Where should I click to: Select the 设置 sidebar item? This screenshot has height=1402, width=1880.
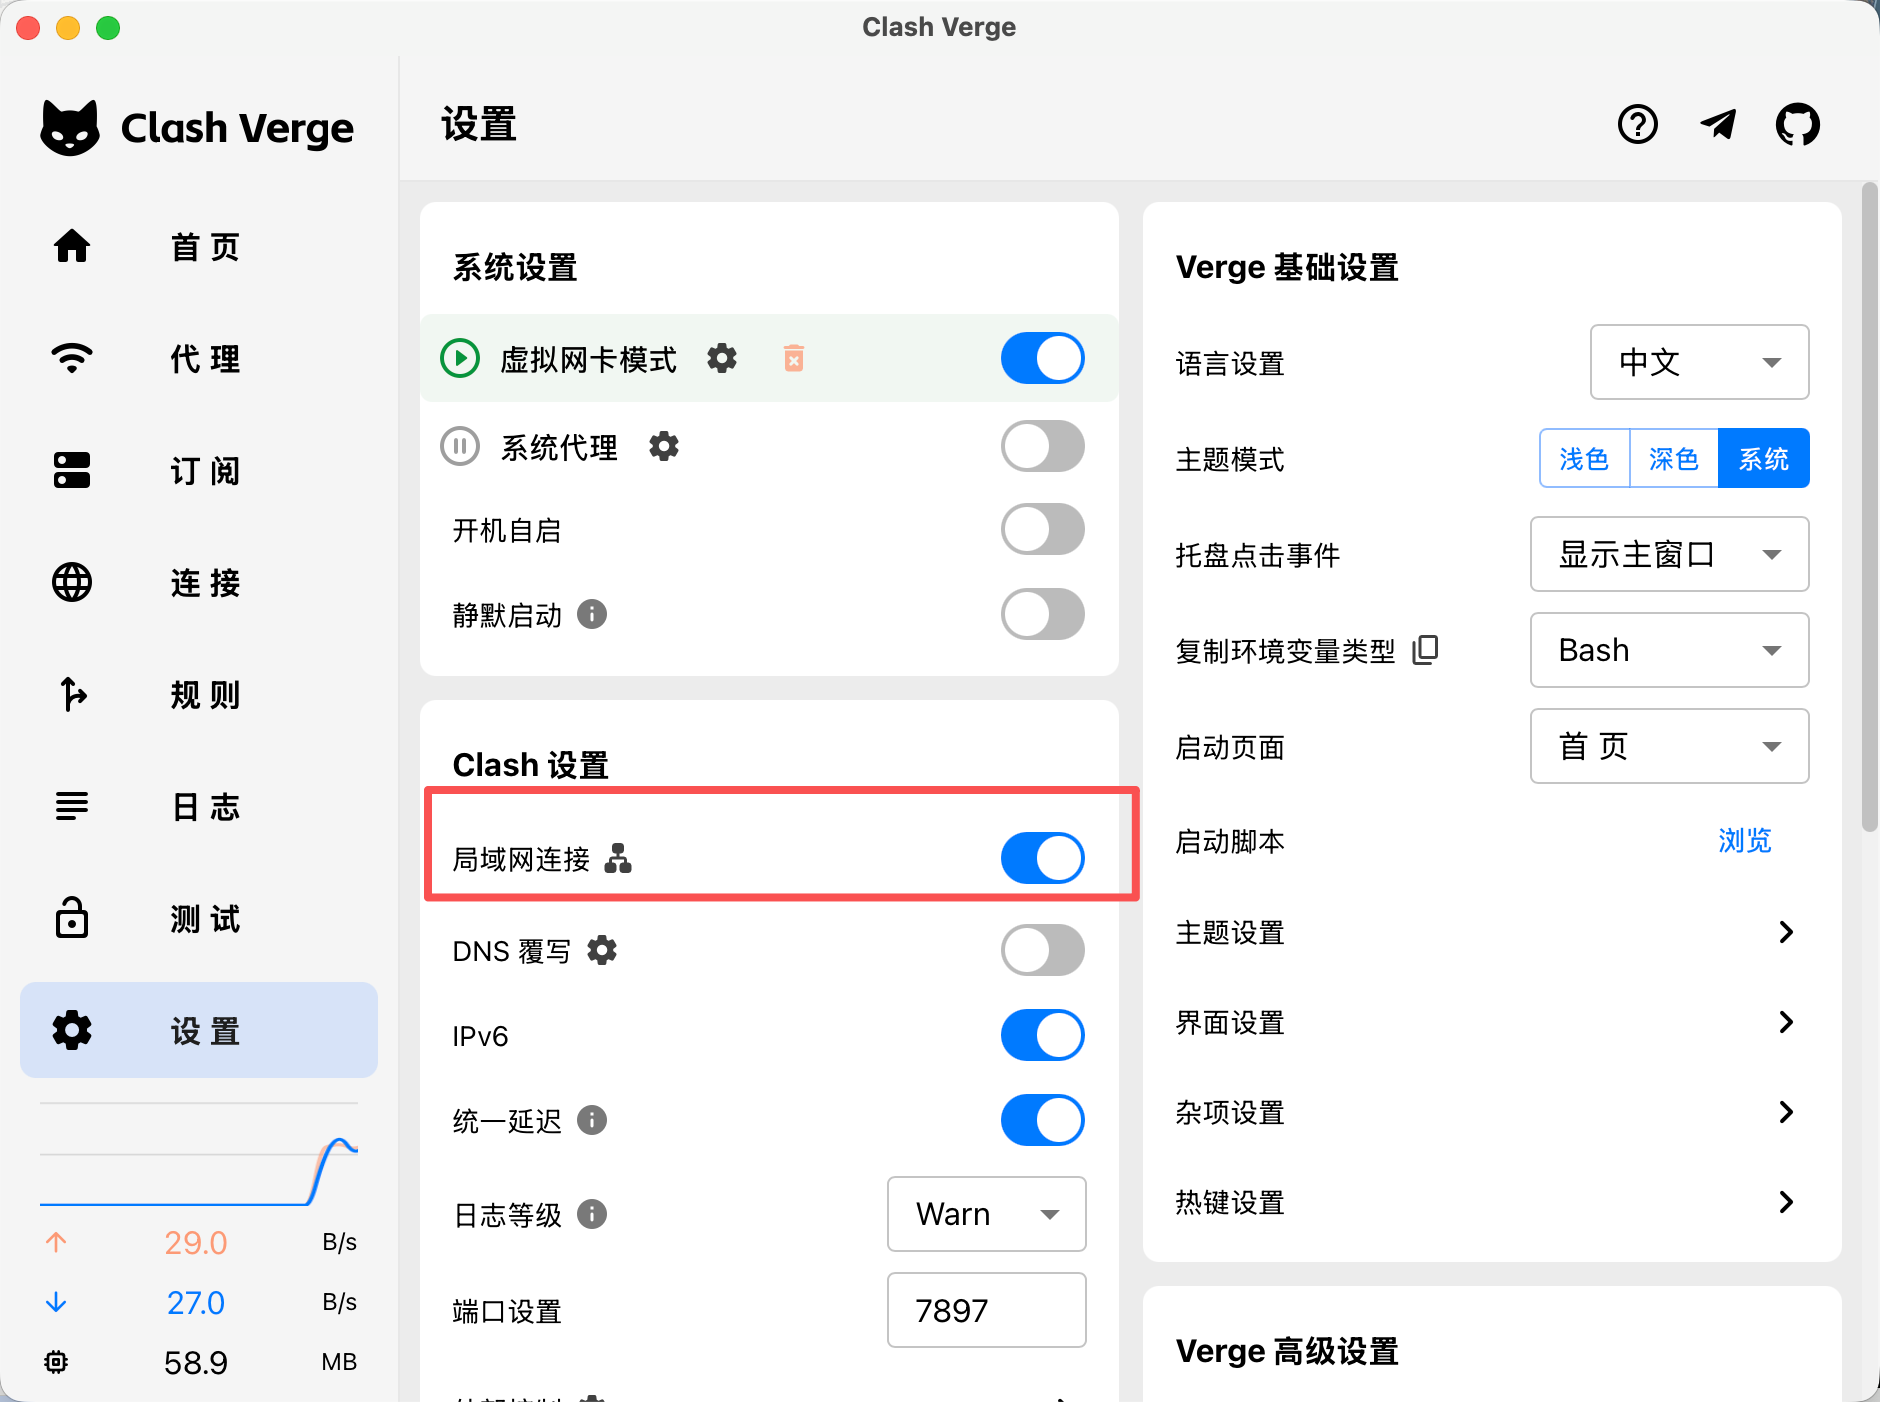tap(199, 1030)
